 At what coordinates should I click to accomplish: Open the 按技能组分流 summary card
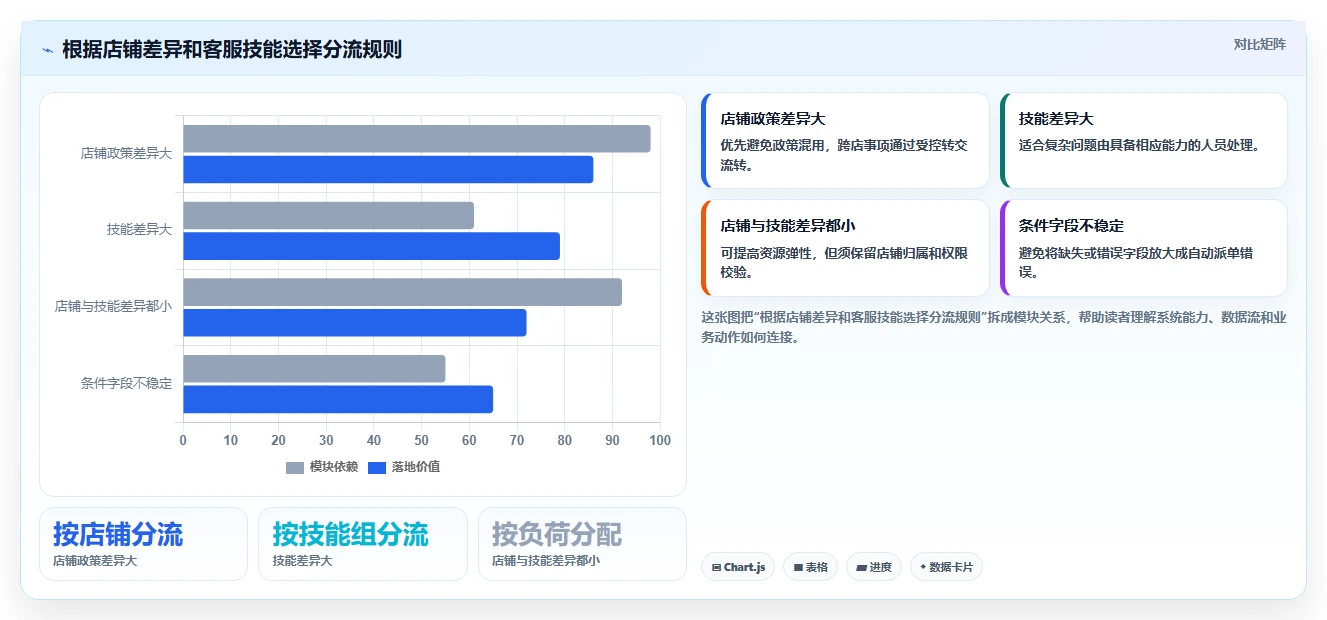(363, 544)
